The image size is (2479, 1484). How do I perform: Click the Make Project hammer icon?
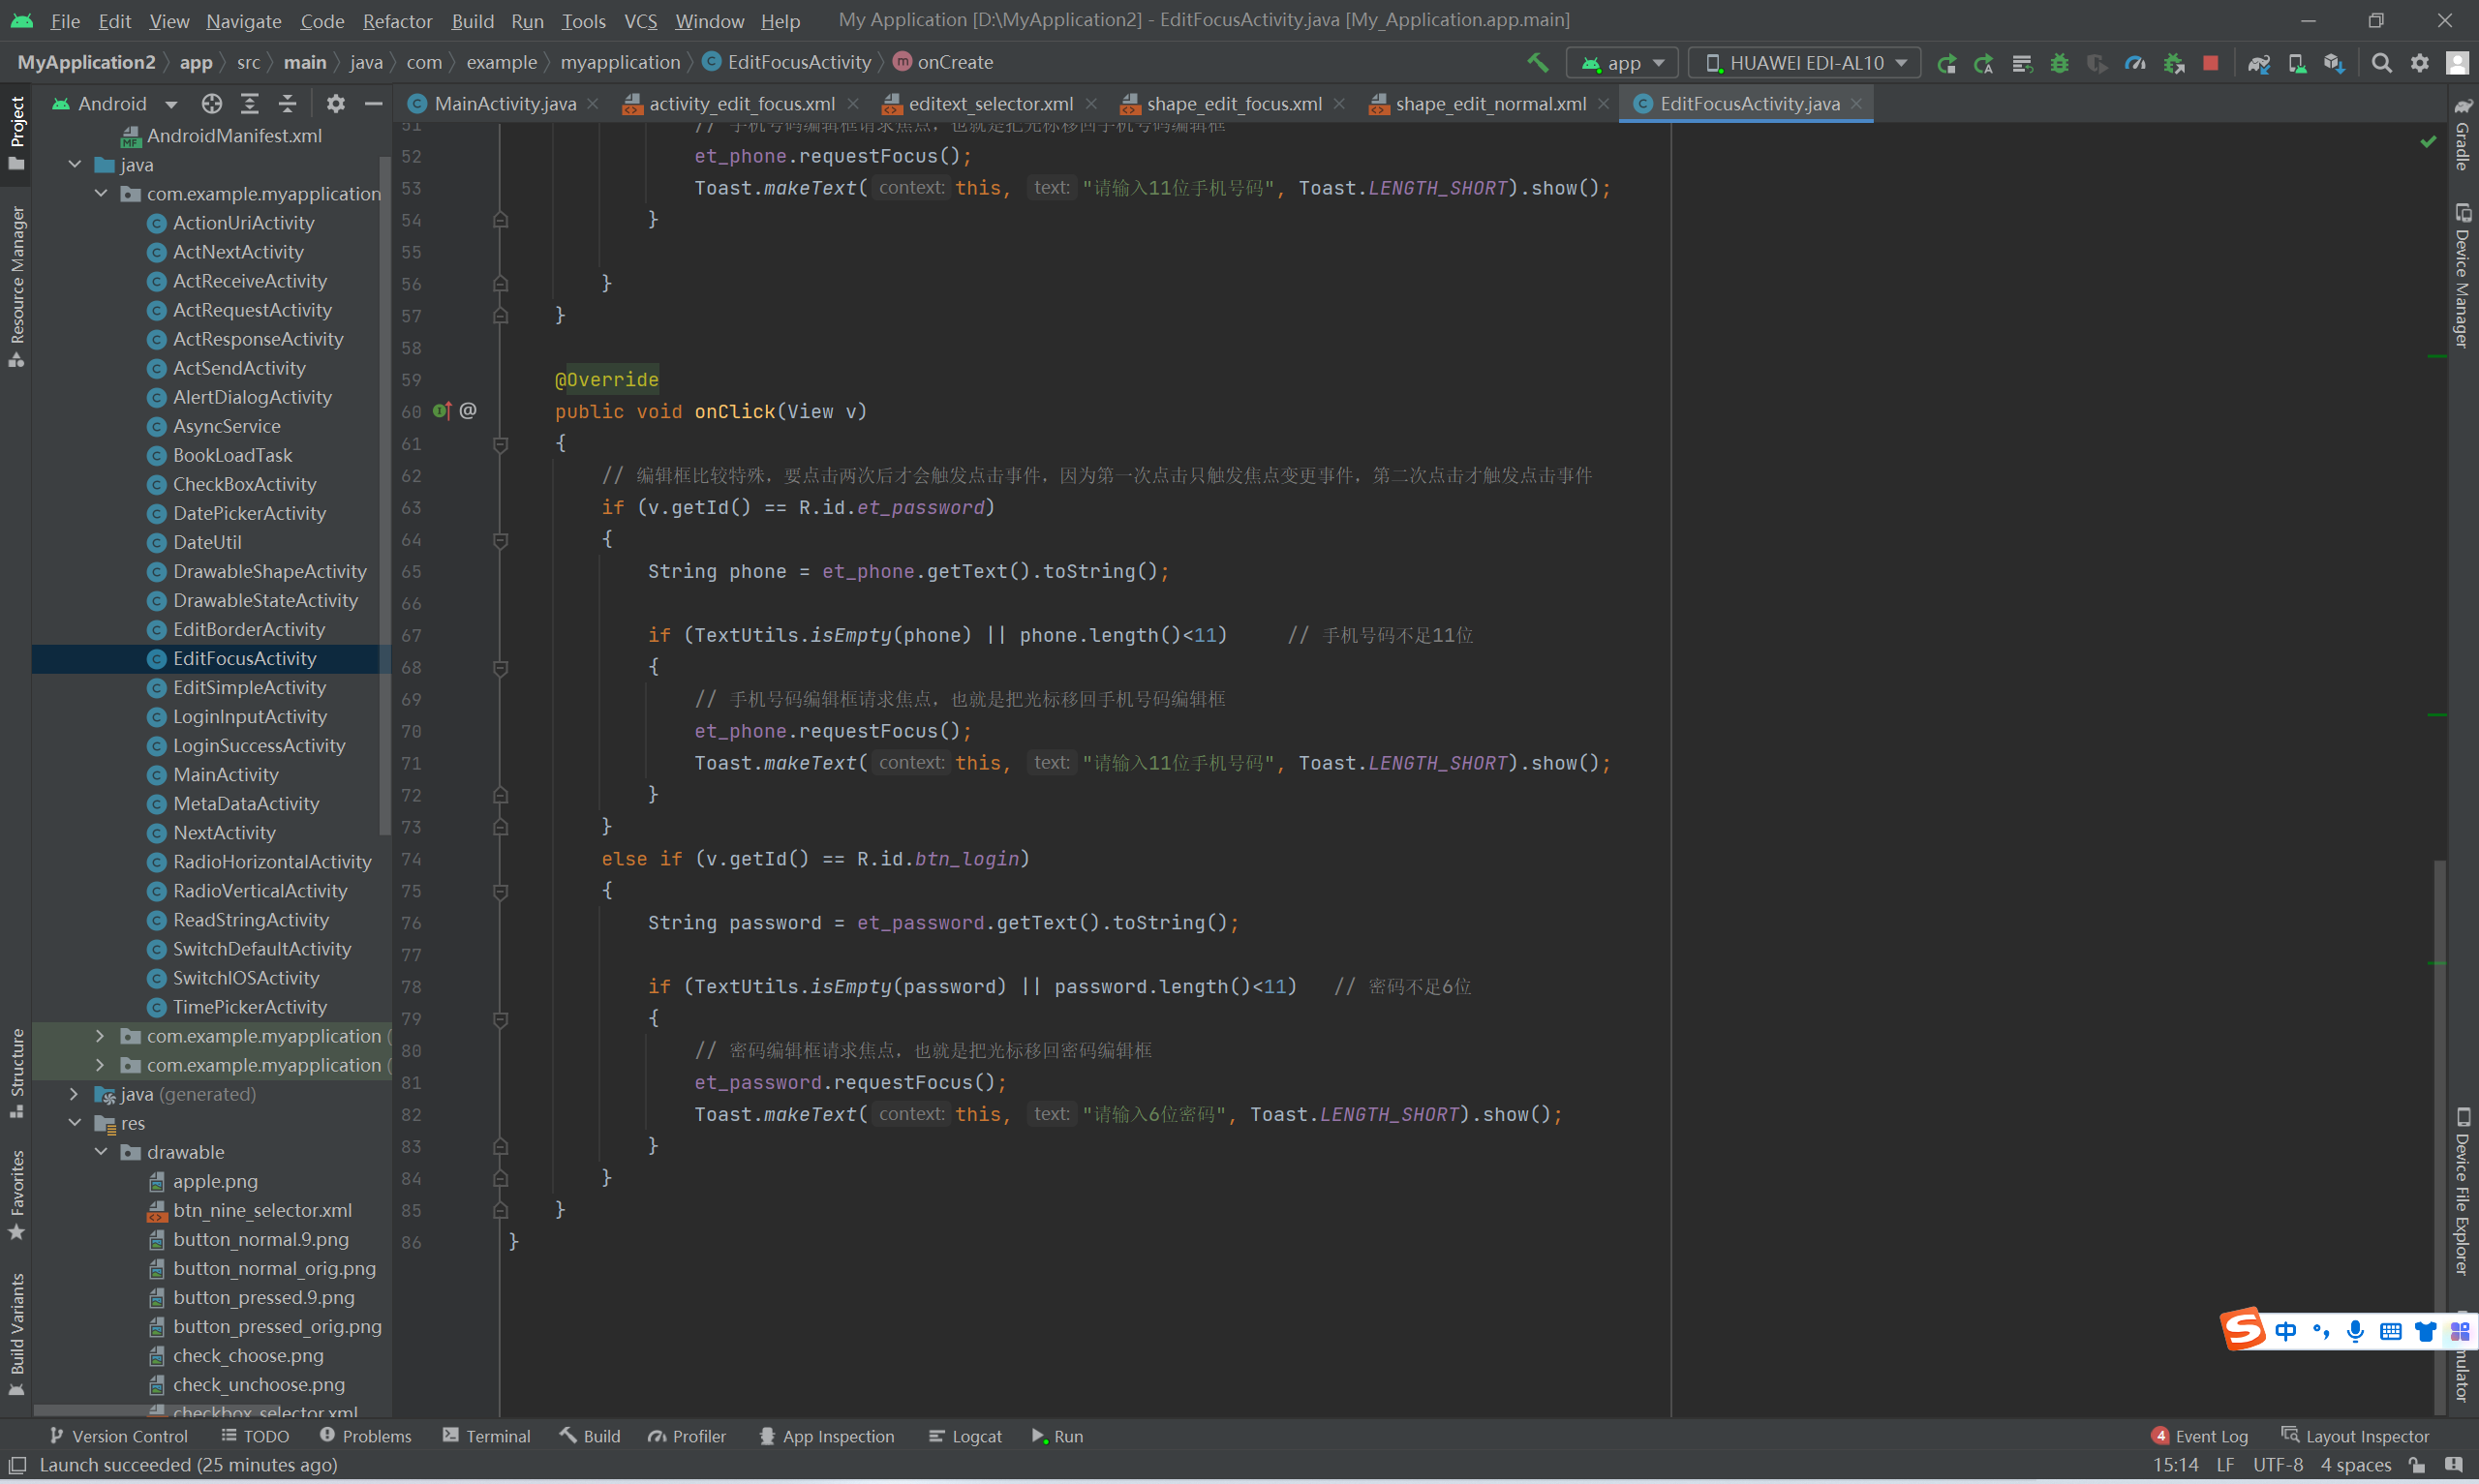click(x=1537, y=63)
